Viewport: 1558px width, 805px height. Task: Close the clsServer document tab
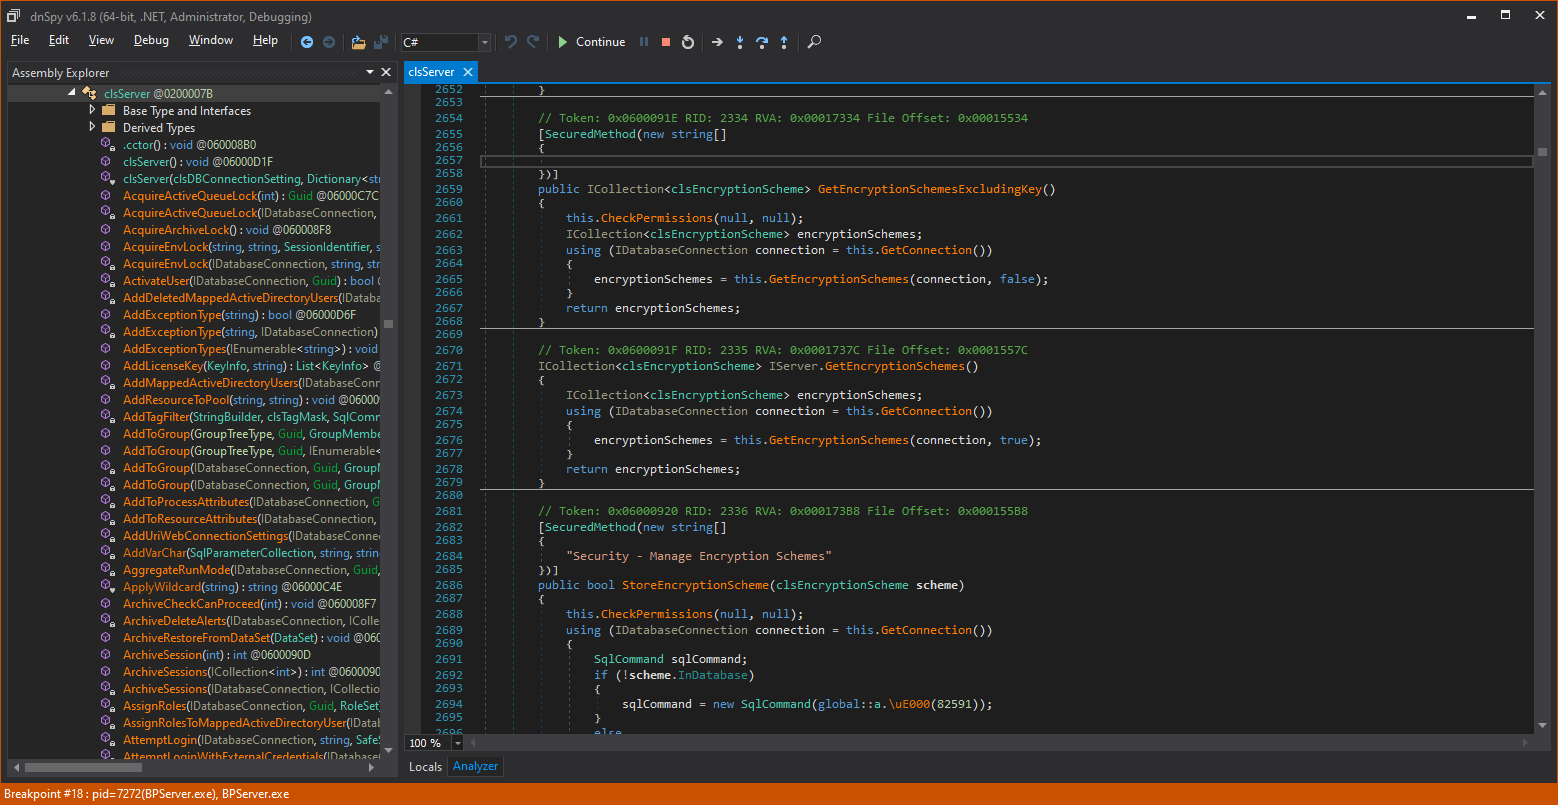point(466,72)
